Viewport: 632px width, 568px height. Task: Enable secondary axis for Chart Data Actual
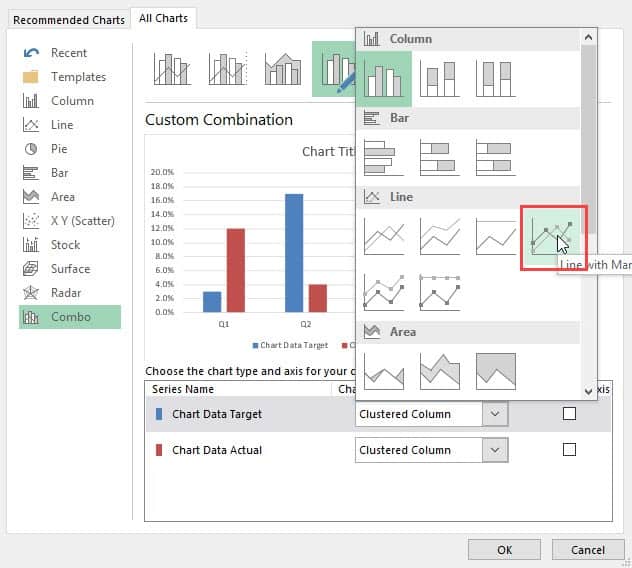[569, 449]
